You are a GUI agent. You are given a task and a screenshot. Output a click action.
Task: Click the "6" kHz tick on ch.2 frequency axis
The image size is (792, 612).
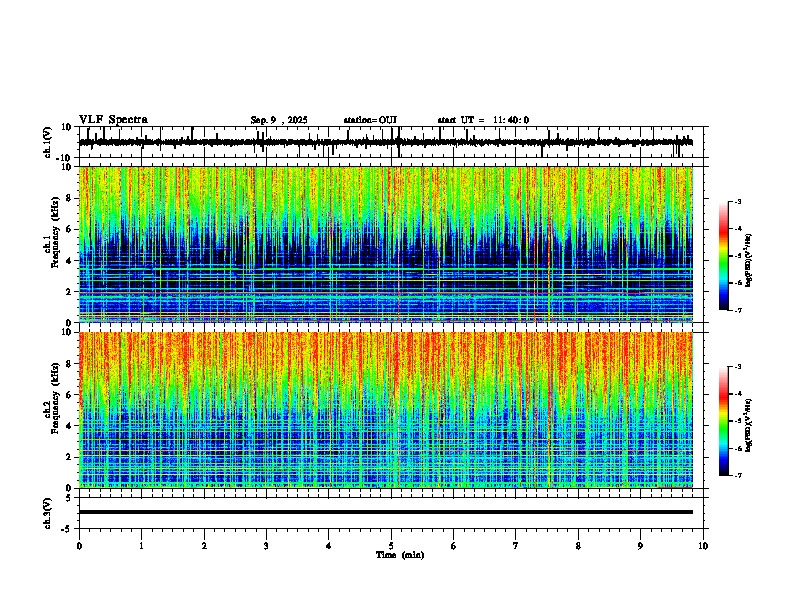[x=70, y=395]
